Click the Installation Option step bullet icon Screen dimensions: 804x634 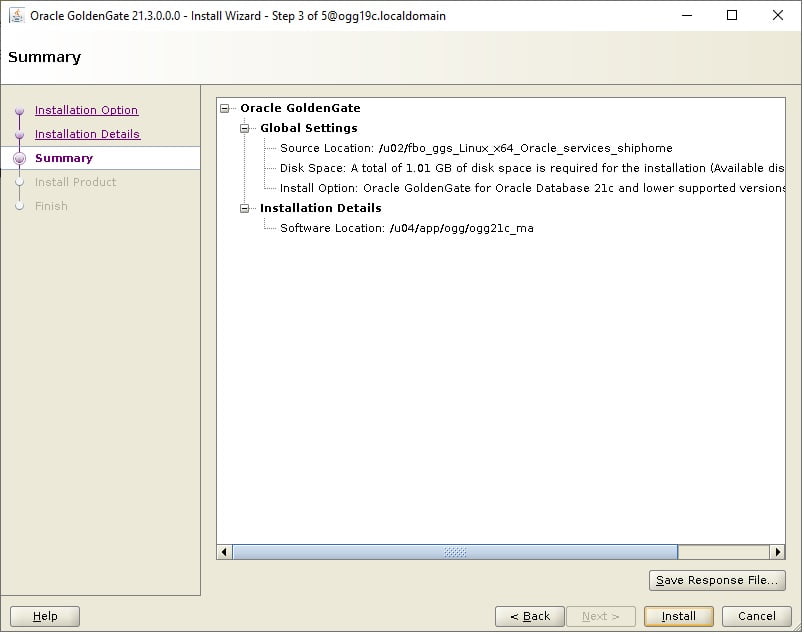(x=19, y=110)
